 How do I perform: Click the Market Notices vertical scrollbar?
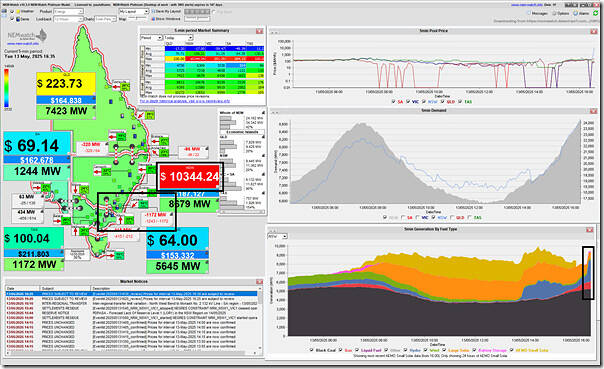tap(260, 318)
